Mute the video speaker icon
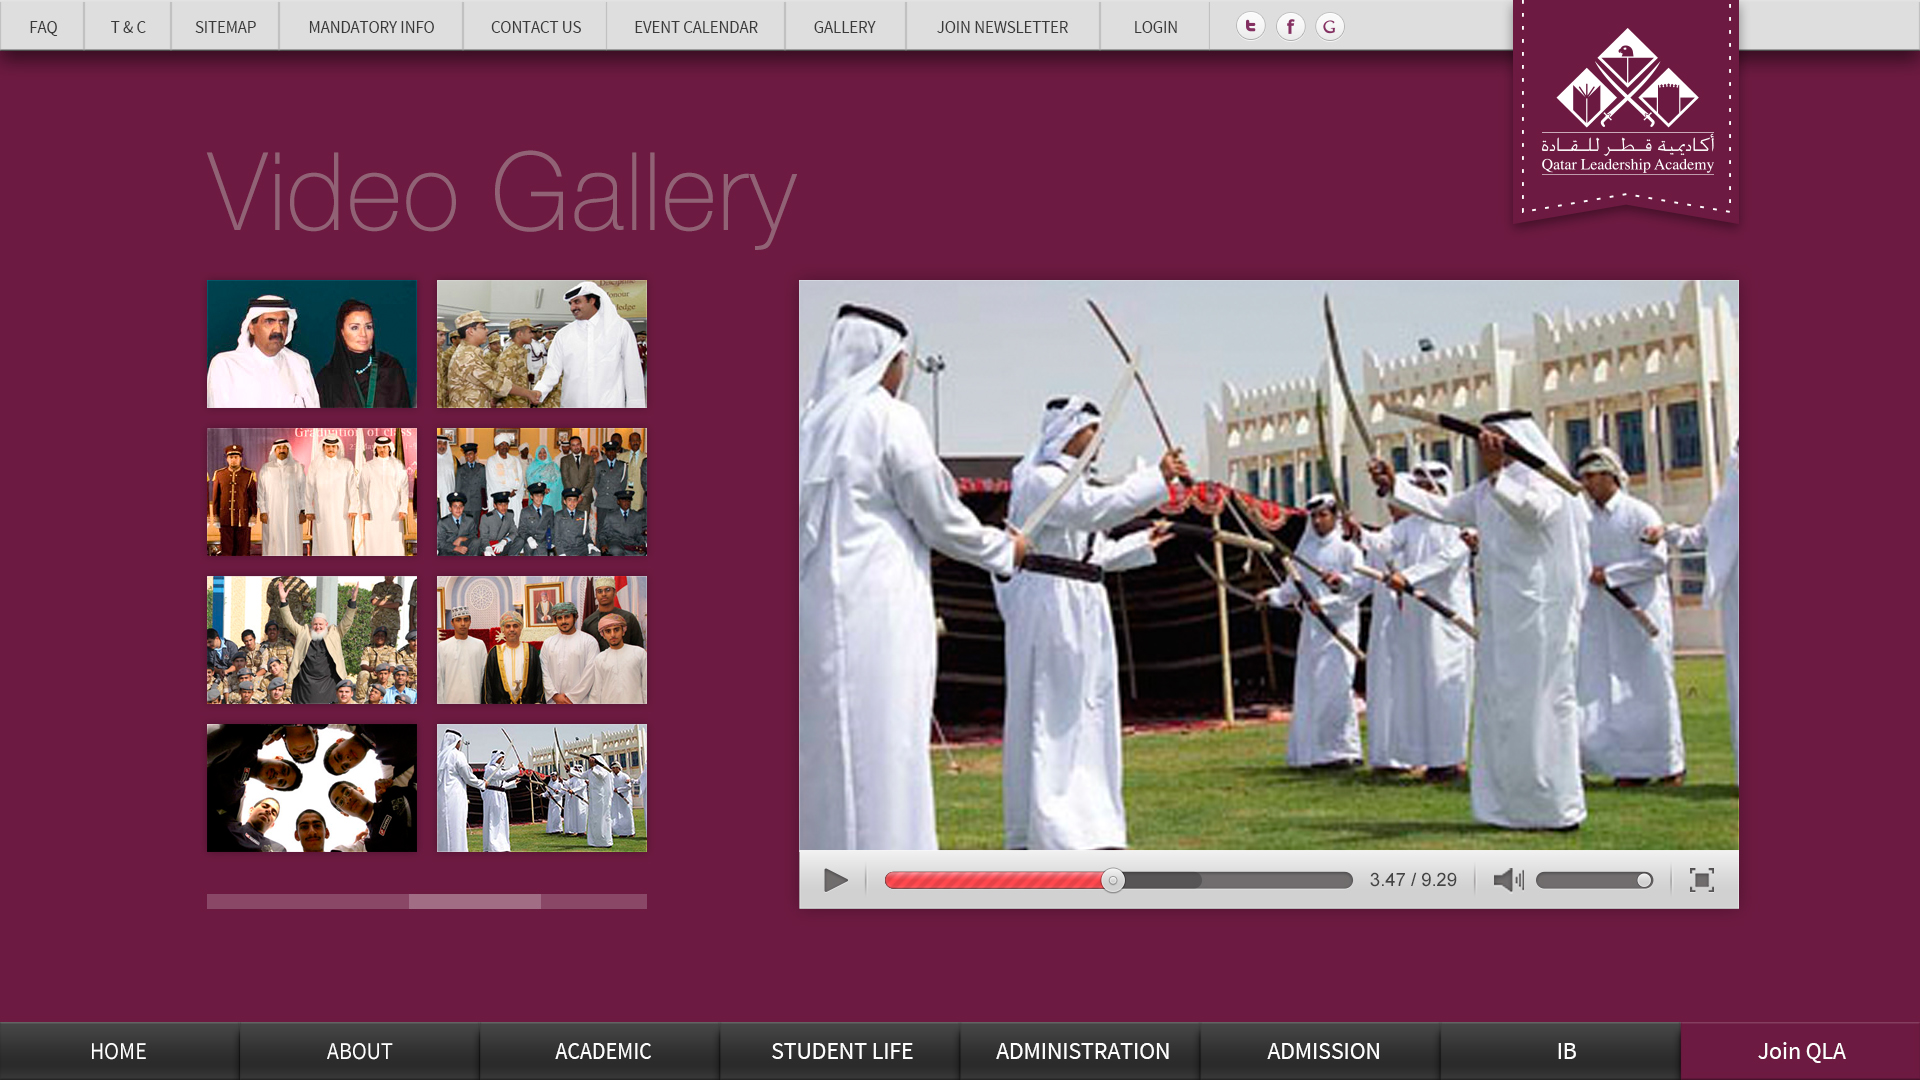The width and height of the screenshot is (1920, 1080). [1507, 880]
